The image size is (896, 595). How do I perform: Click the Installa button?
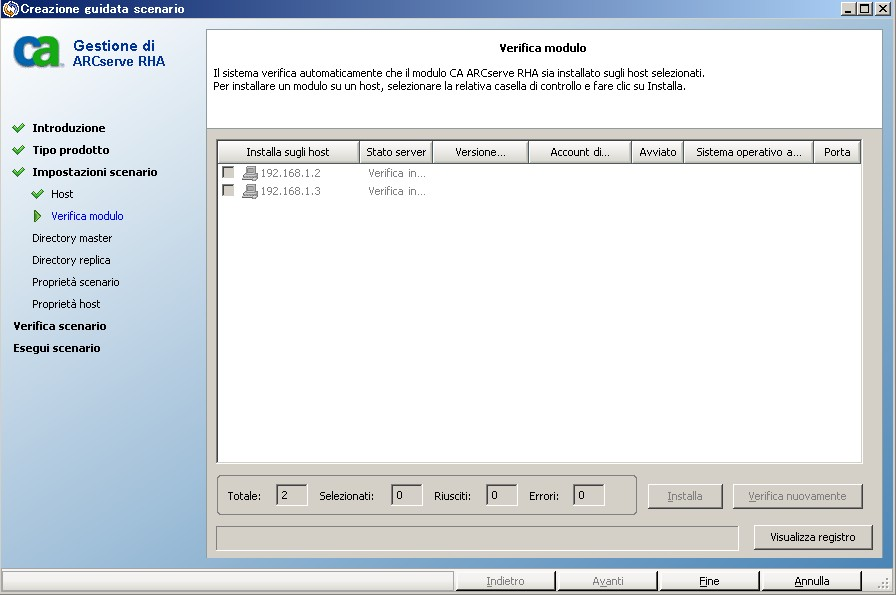684,496
